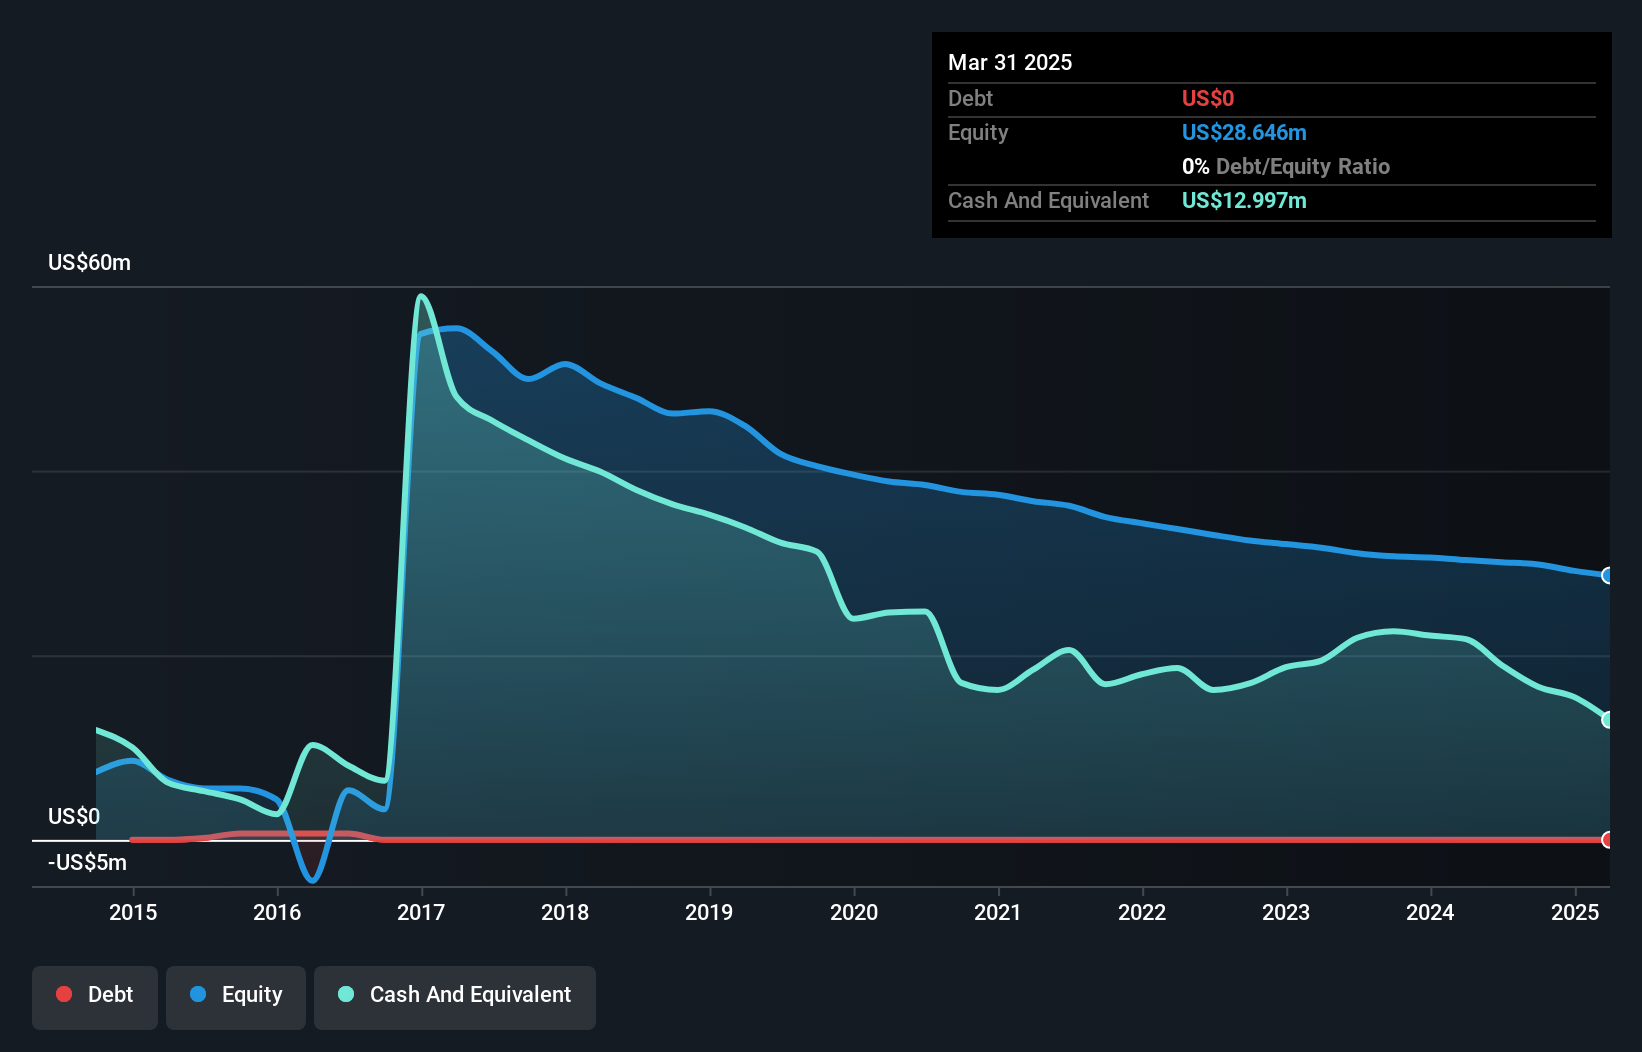Image resolution: width=1642 pixels, height=1052 pixels.
Task: Click the 2015 x-axis label
Action: point(133,912)
